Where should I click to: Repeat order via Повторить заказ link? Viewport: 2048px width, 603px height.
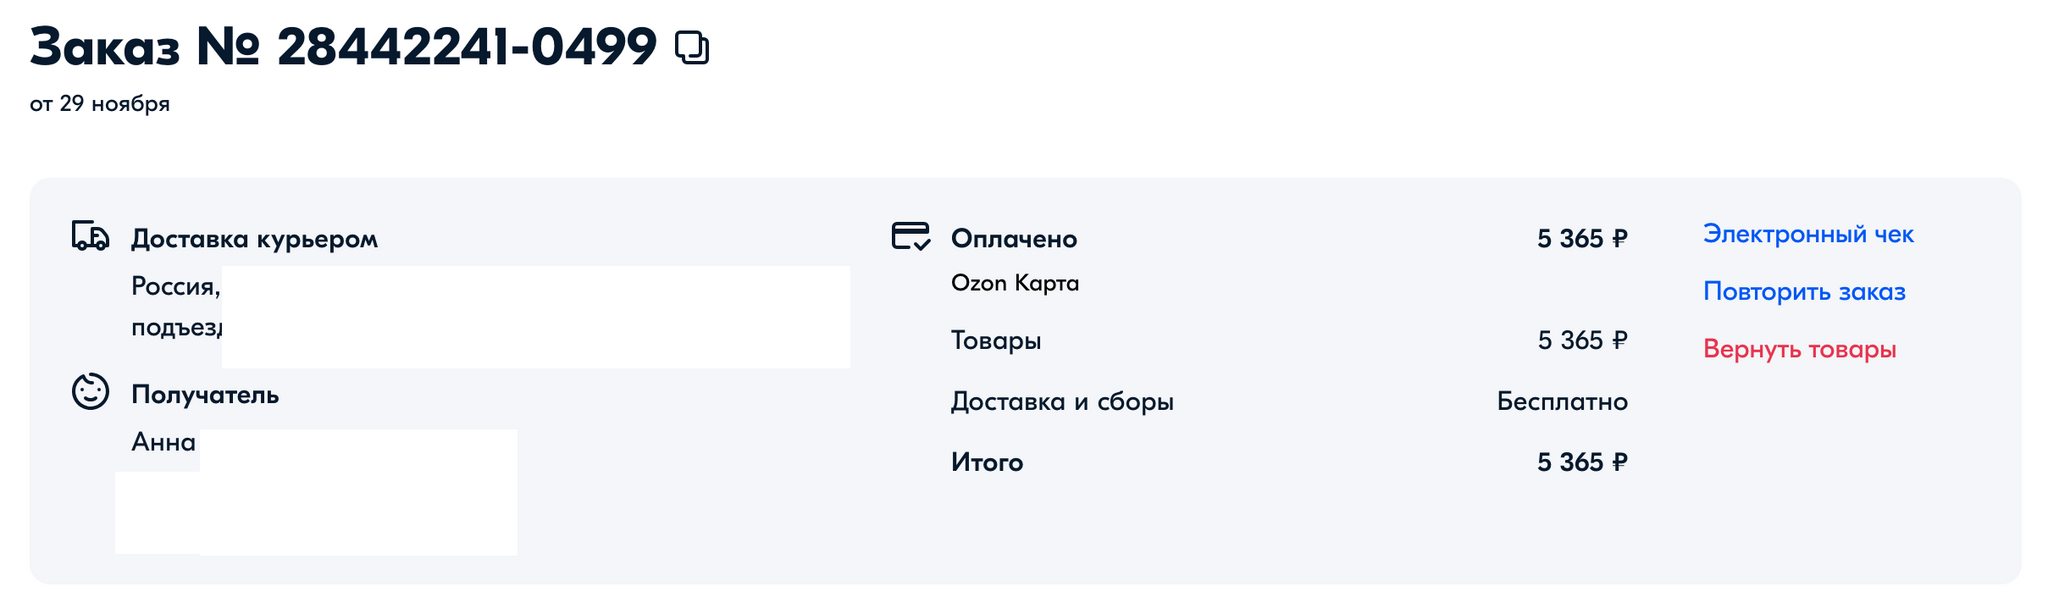click(1804, 292)
